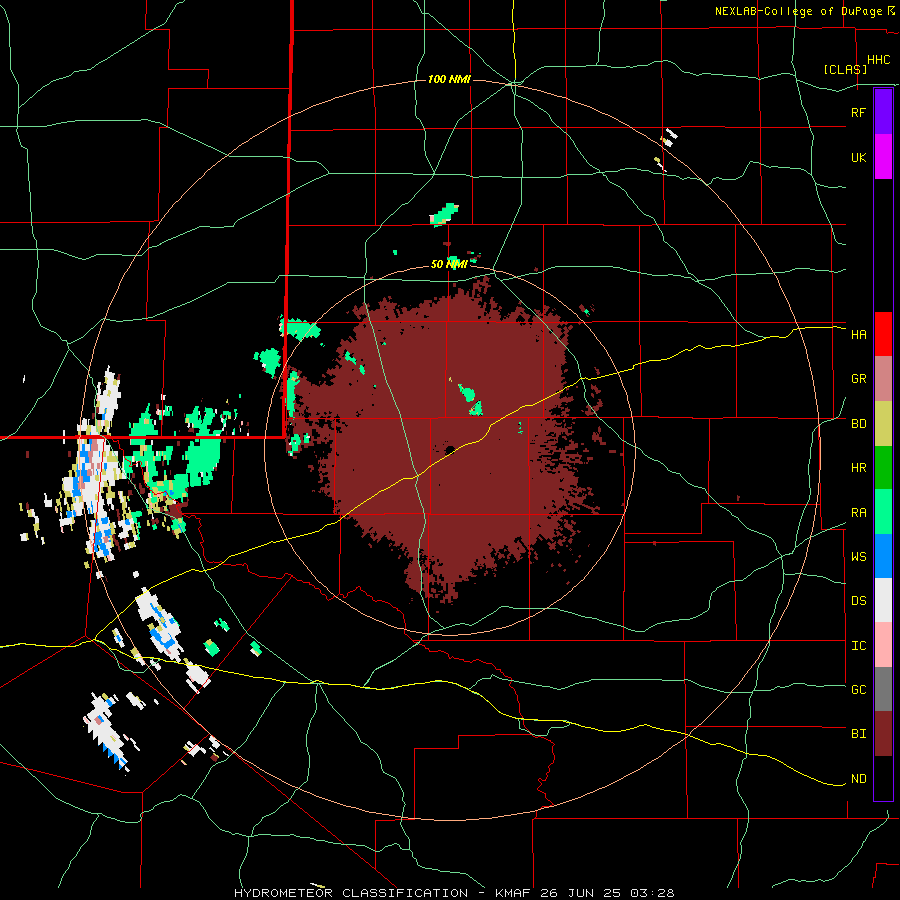Viewport: 900px width, 900px height.
Task: Click the RA light green legend swatch
Action: (x=883, y=512)
